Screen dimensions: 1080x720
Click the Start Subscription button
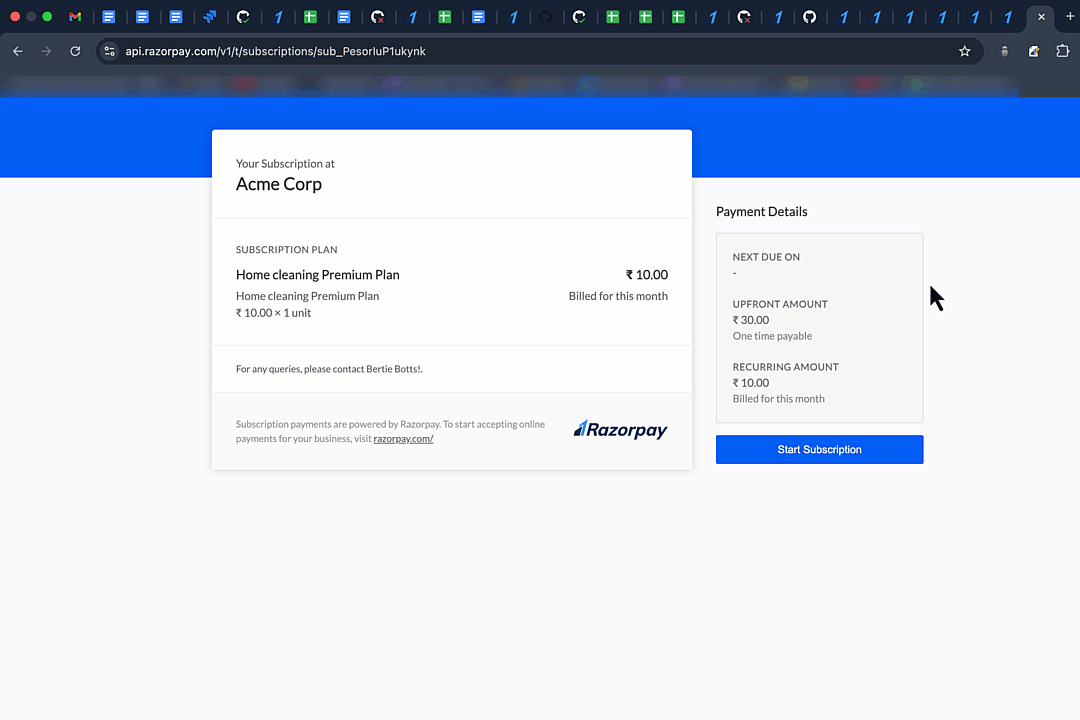819,449
